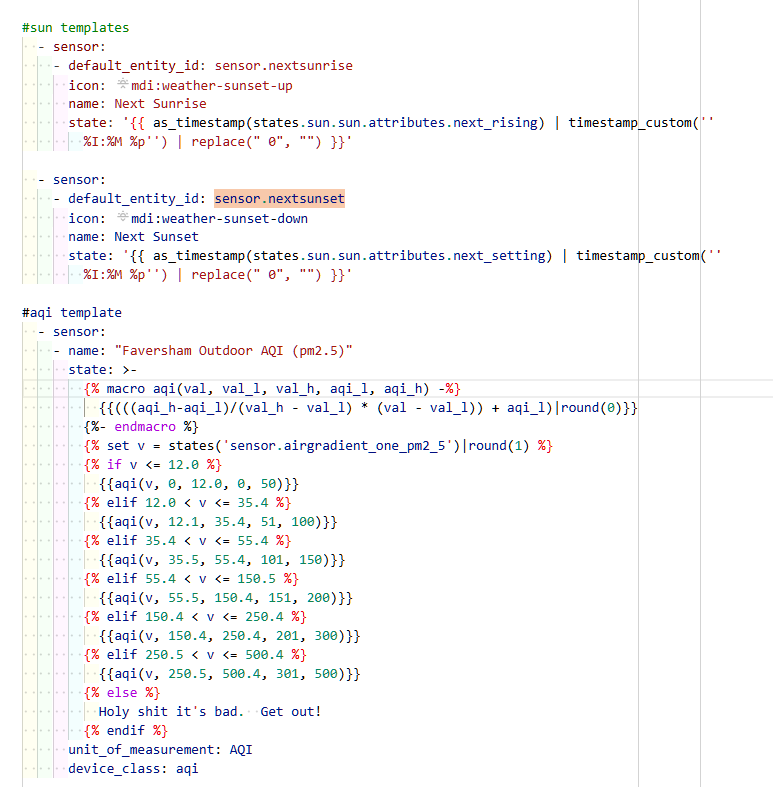Click the 'Get out!' fallback message text
Screen dimensions: 773x787
[291, 712]
